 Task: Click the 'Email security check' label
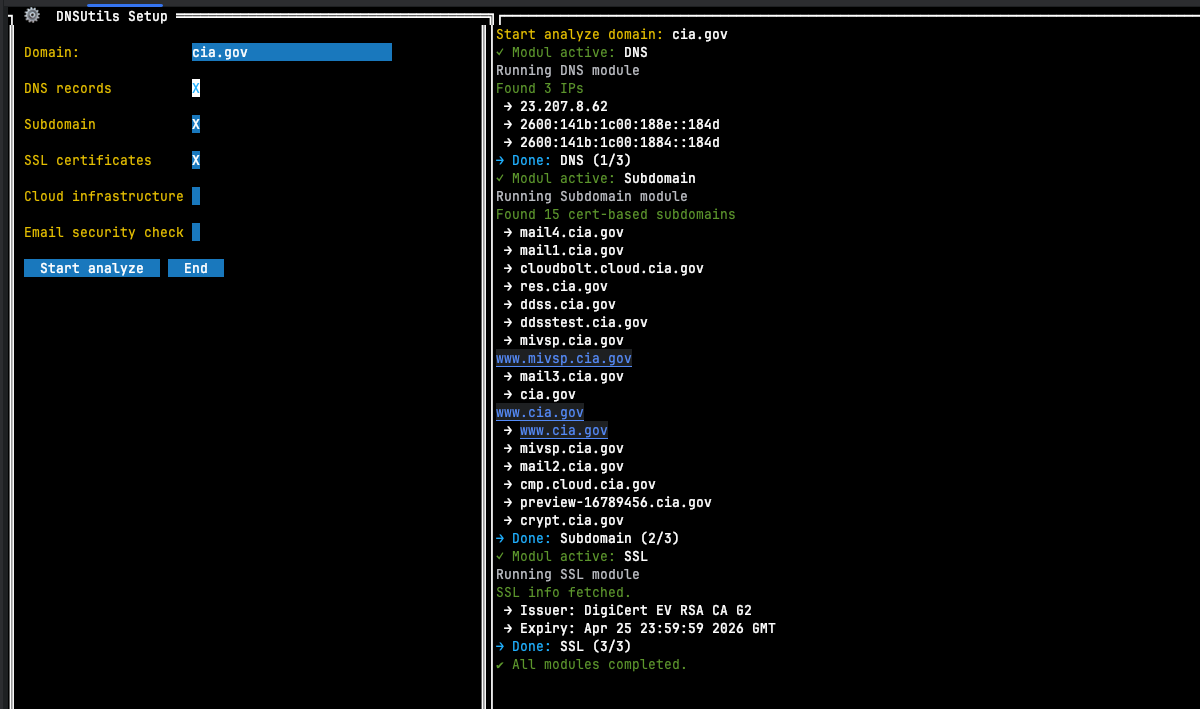[x=104, y=232]
